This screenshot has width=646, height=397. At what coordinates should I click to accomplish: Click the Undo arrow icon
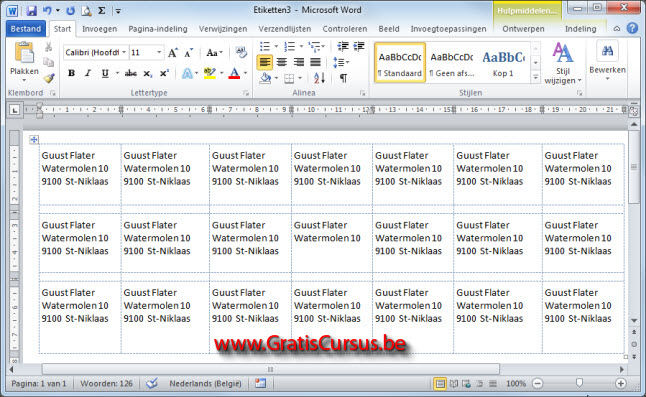coord(47,11)
